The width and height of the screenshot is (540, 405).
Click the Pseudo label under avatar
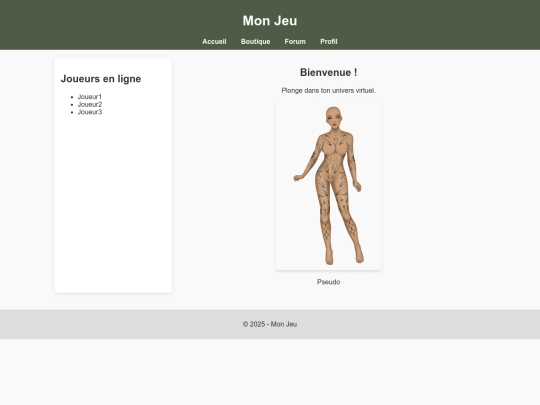click(329, 282)
